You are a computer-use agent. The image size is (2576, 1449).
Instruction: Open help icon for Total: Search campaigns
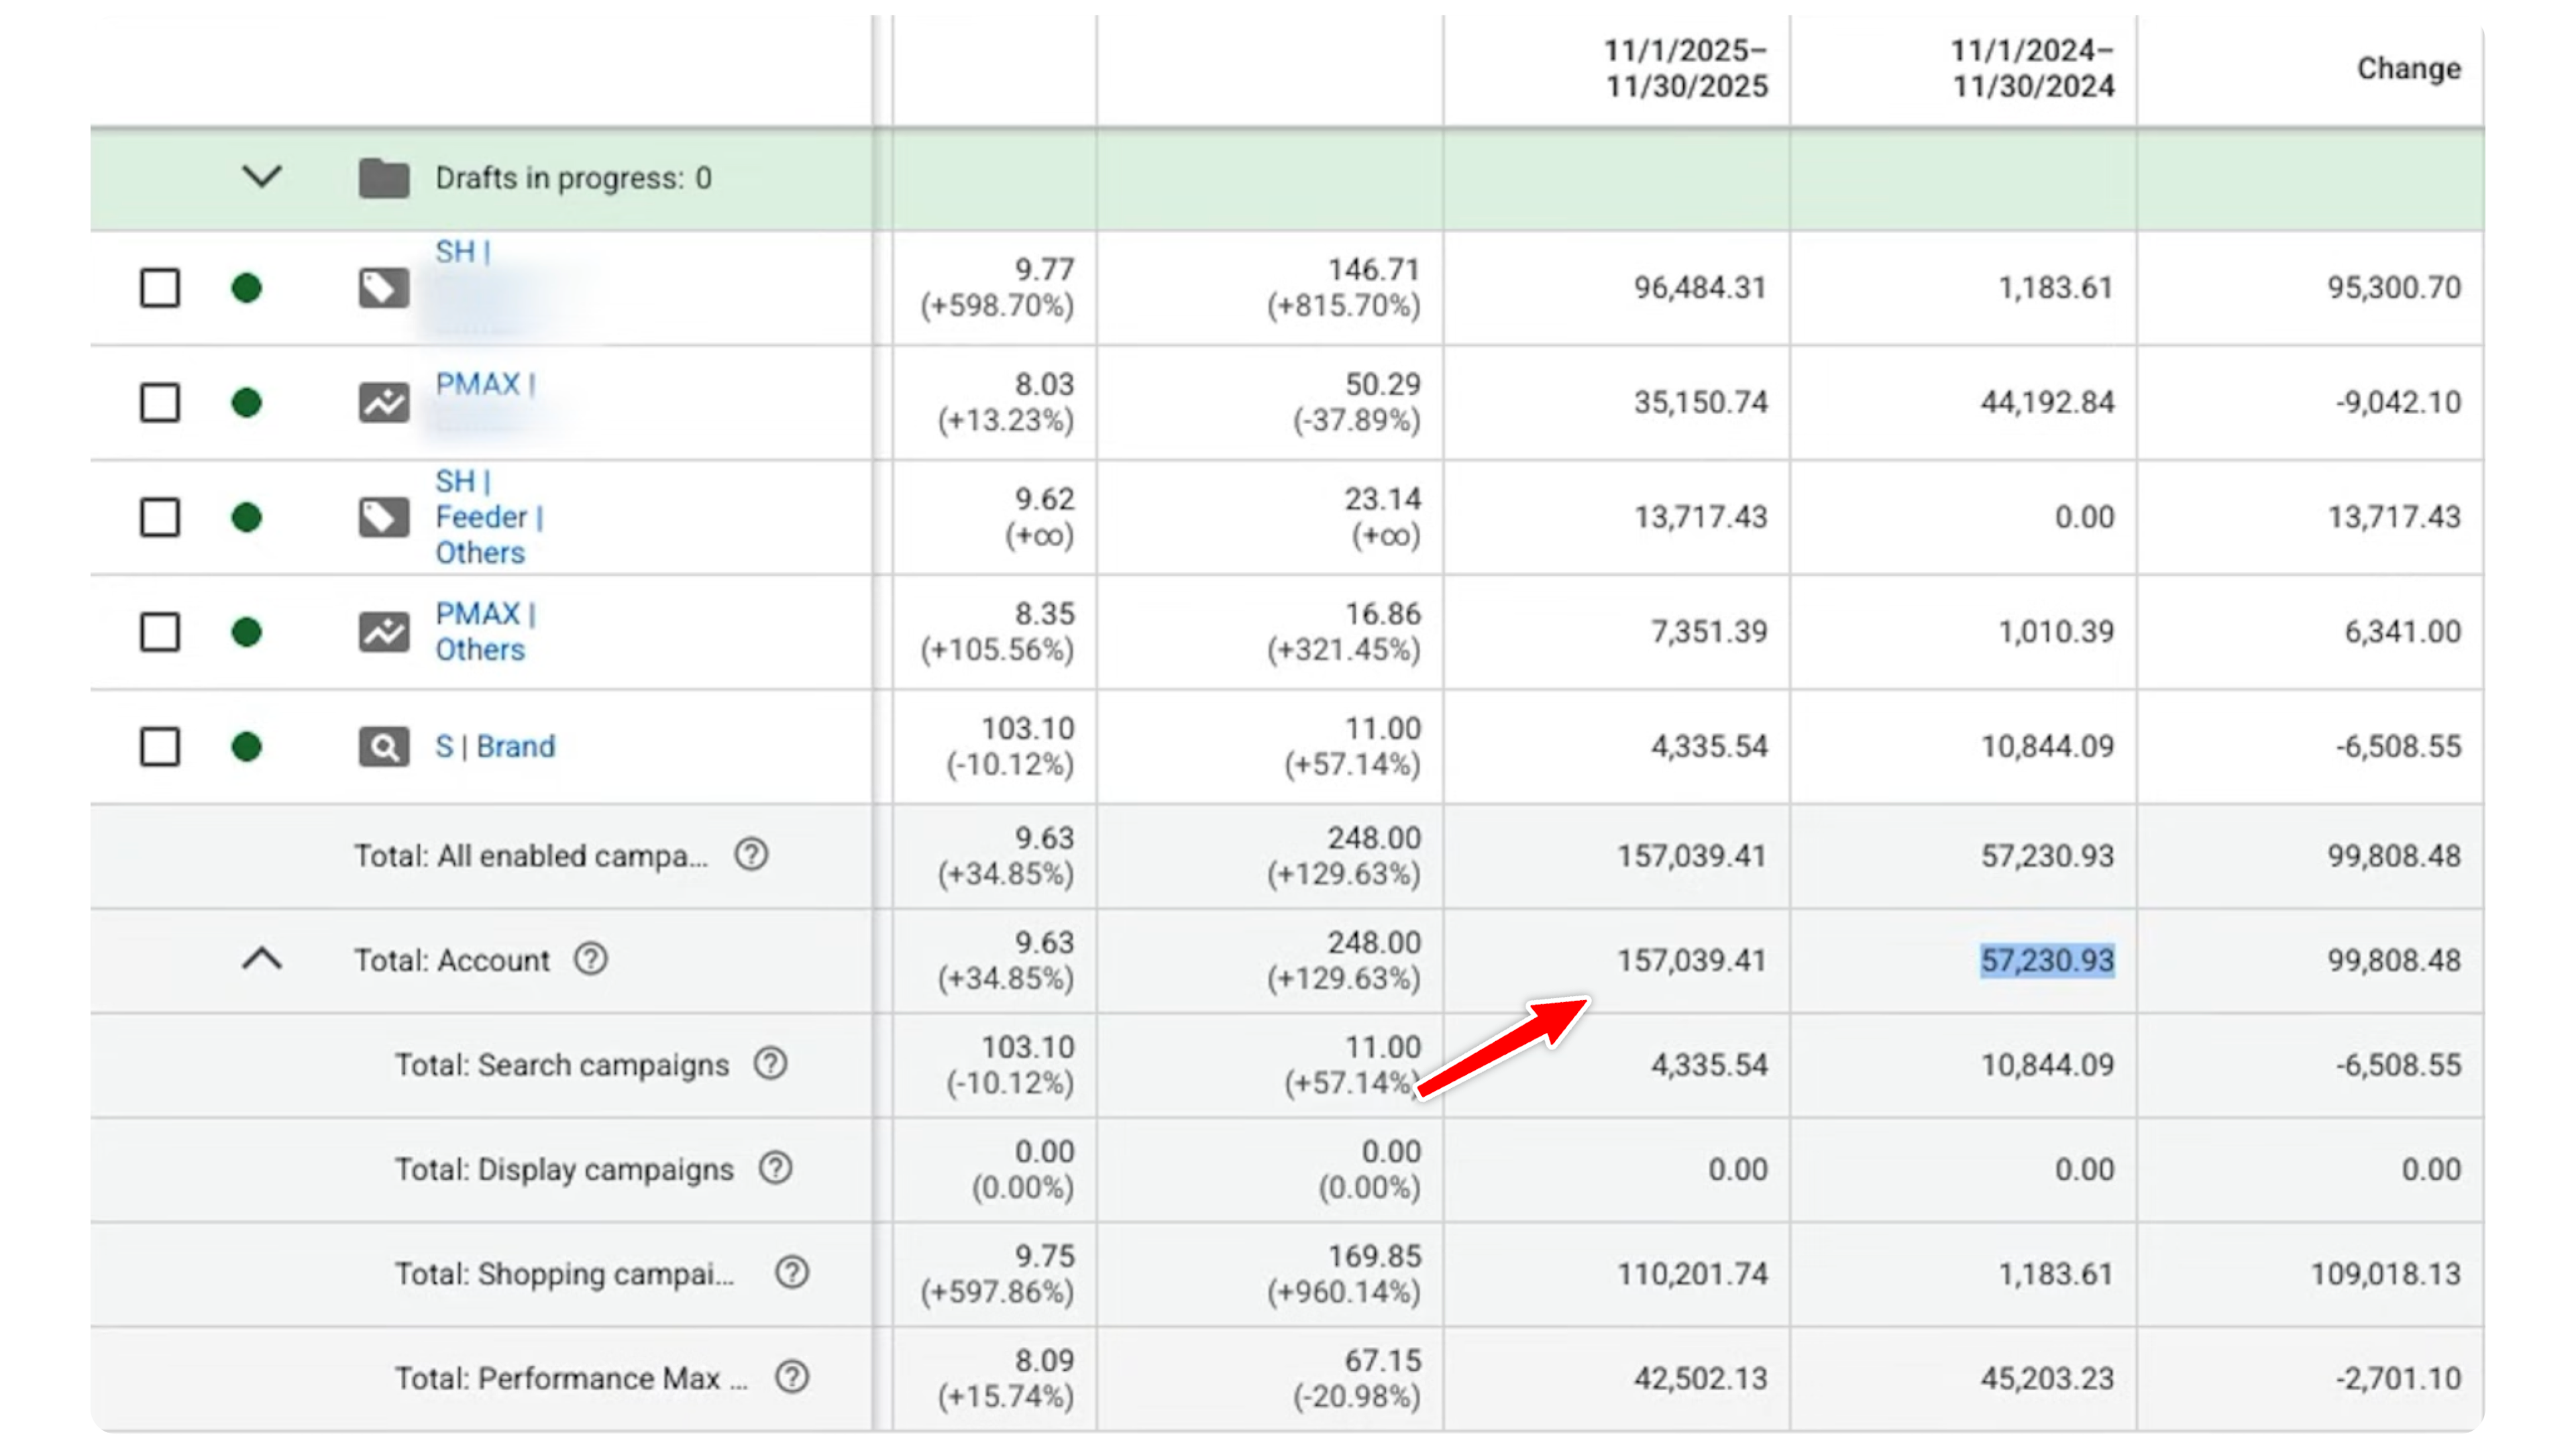coord(770,1063)
